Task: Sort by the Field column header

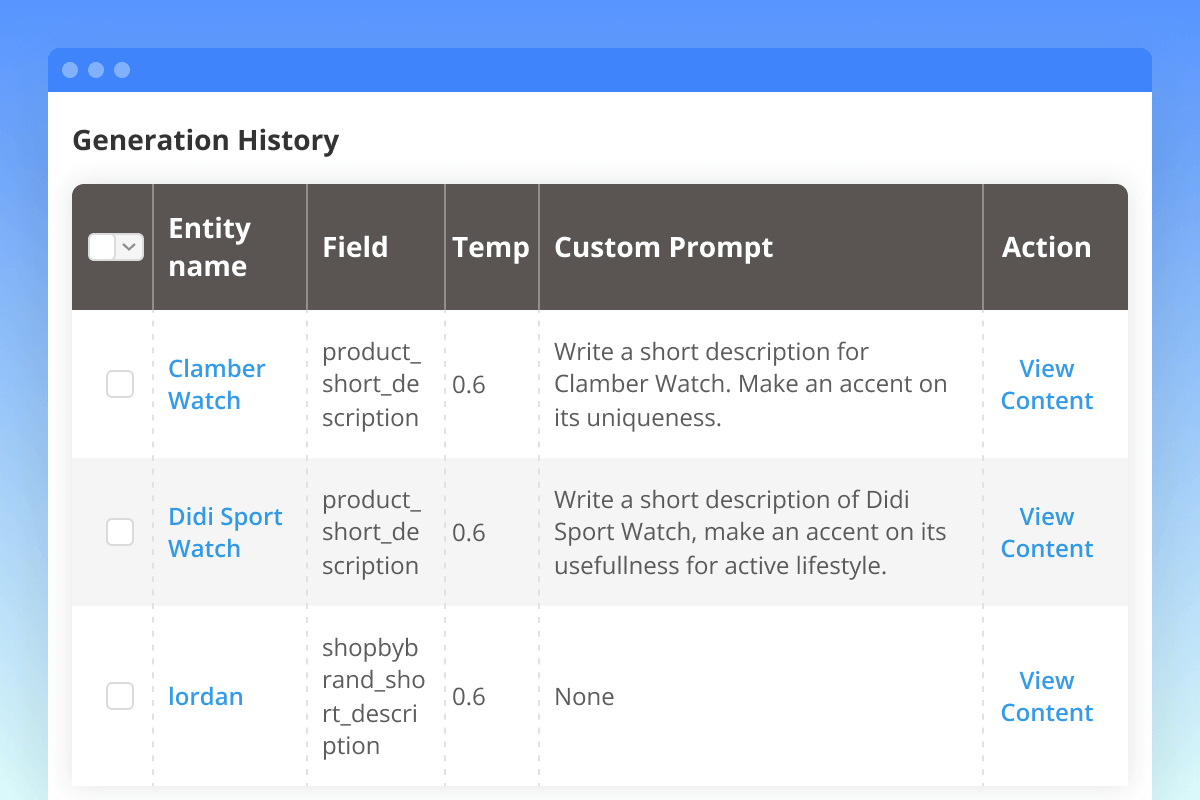Action: pyautogui.click(x=355, y=247)
